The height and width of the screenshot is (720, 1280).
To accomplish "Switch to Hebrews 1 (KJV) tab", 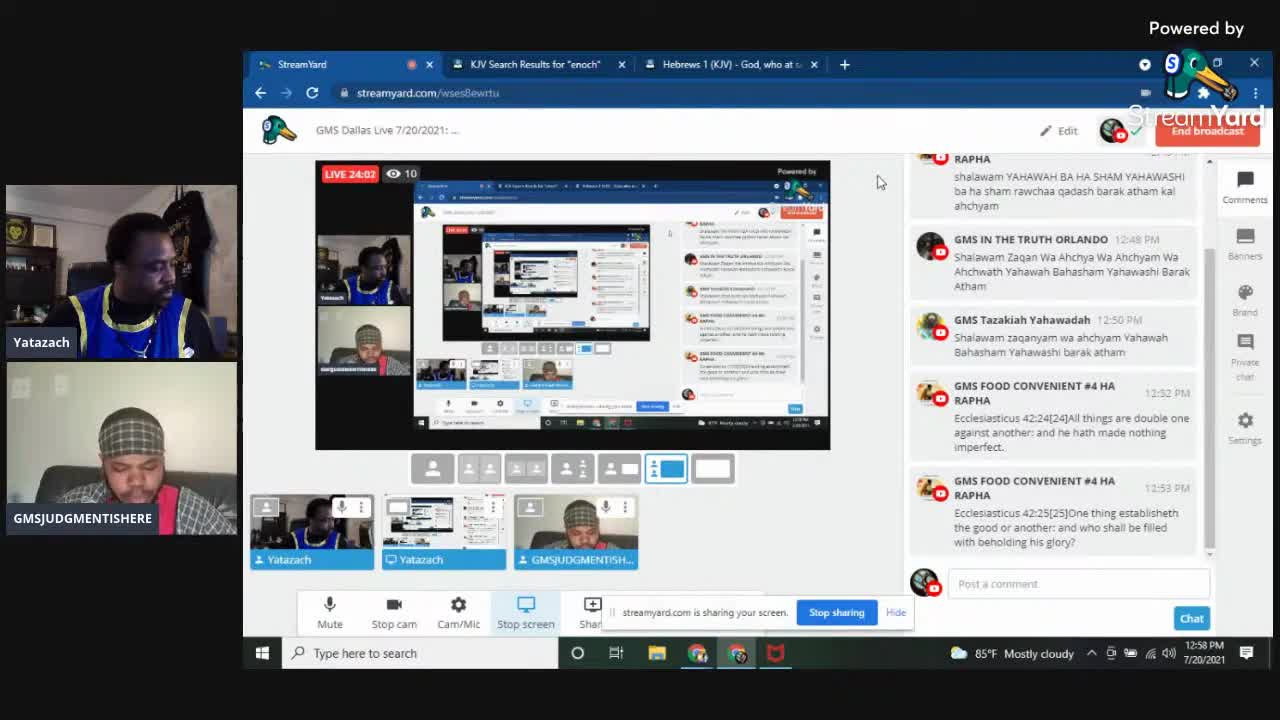I will pos(733,64).
